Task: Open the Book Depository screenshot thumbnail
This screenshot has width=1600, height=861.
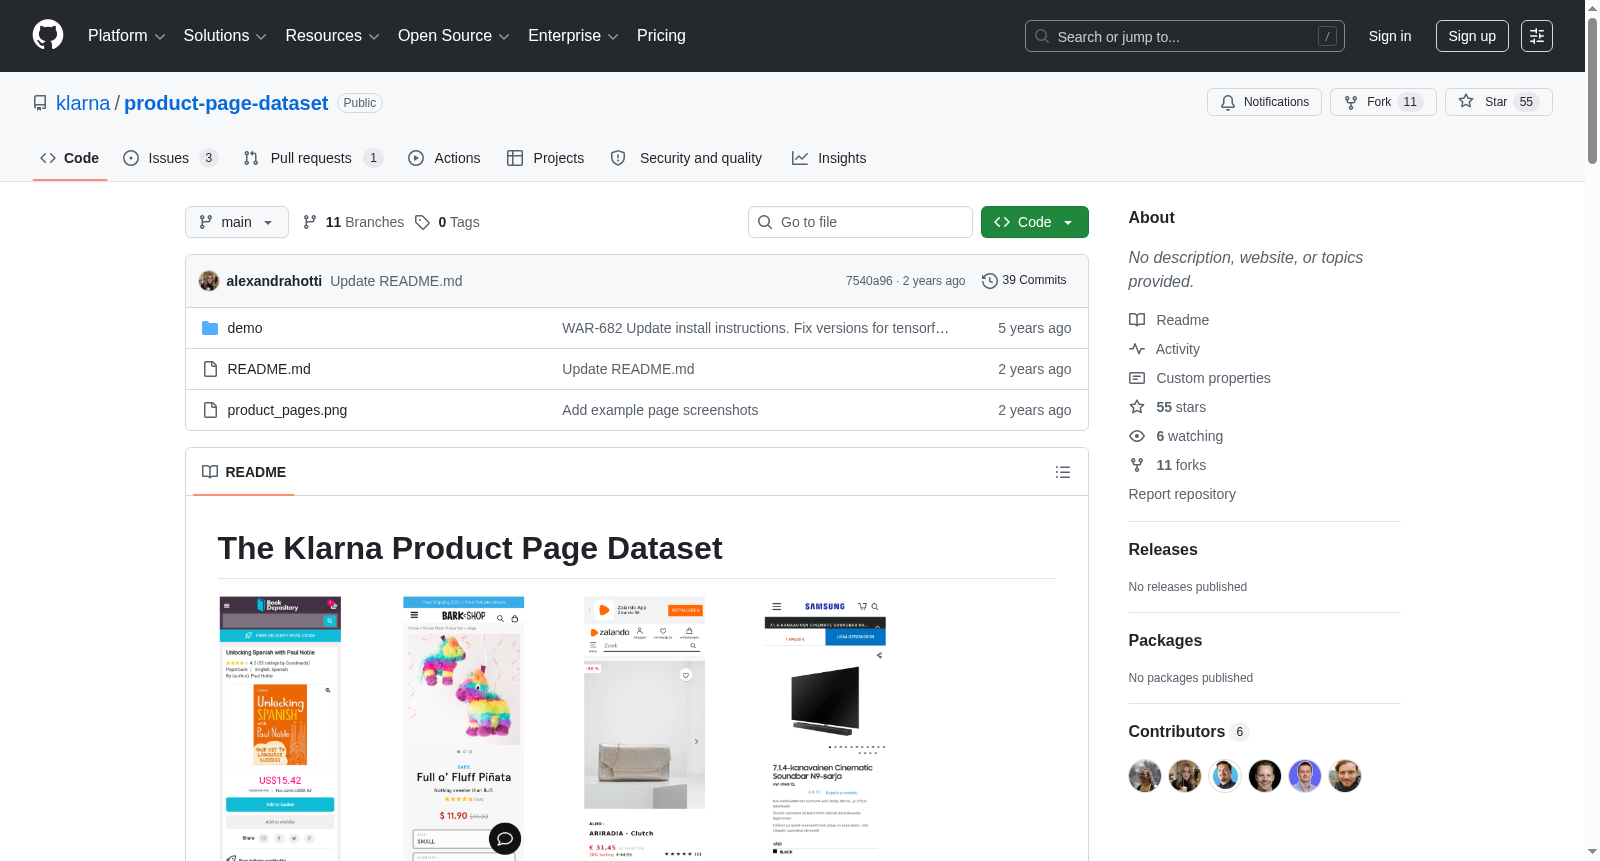Action: click(x=280, y=729)
